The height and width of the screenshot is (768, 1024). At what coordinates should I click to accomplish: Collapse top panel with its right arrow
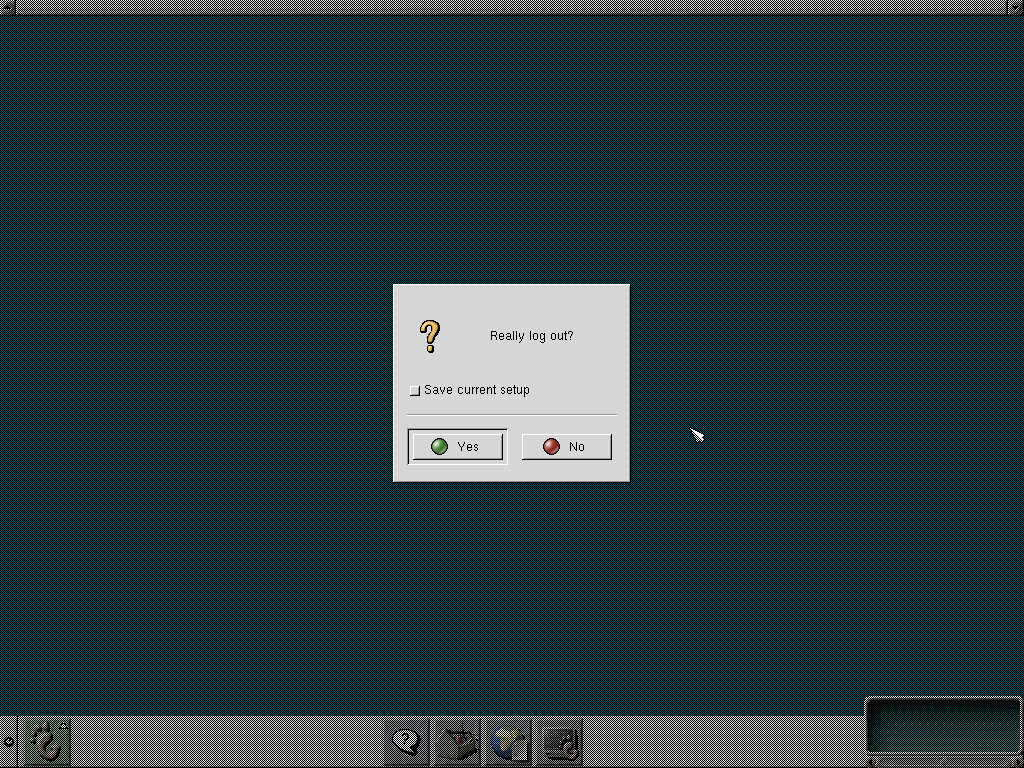tap(1017, 7)
